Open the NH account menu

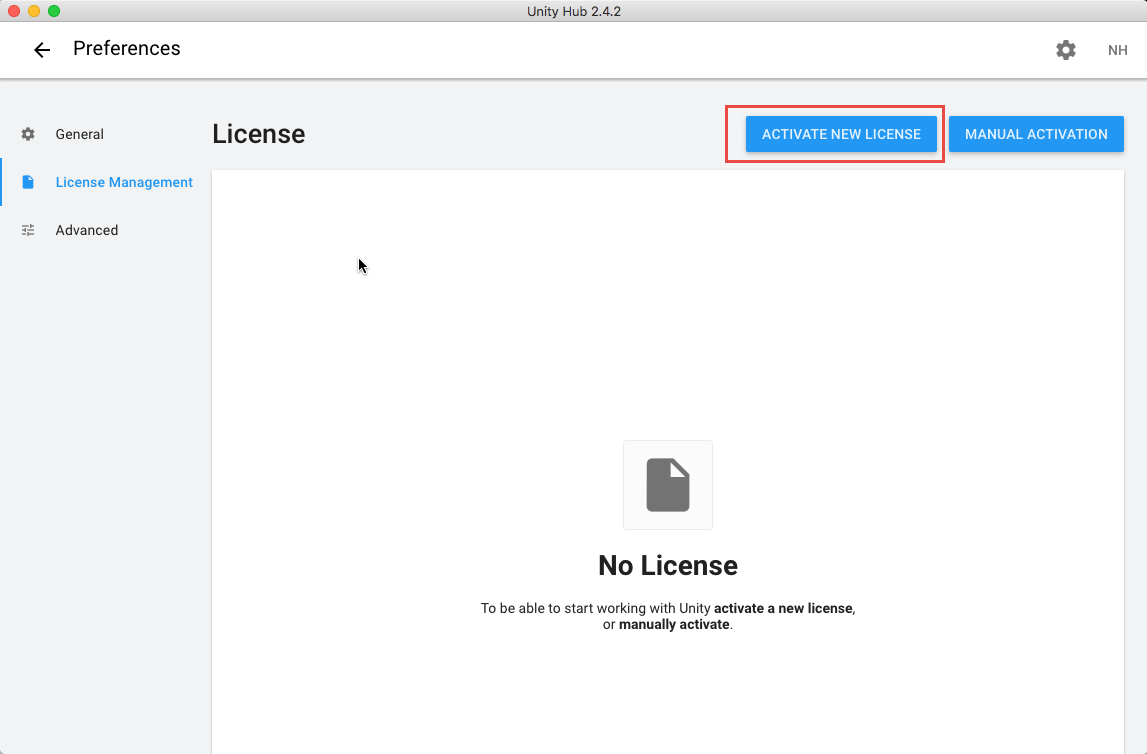1117,50
